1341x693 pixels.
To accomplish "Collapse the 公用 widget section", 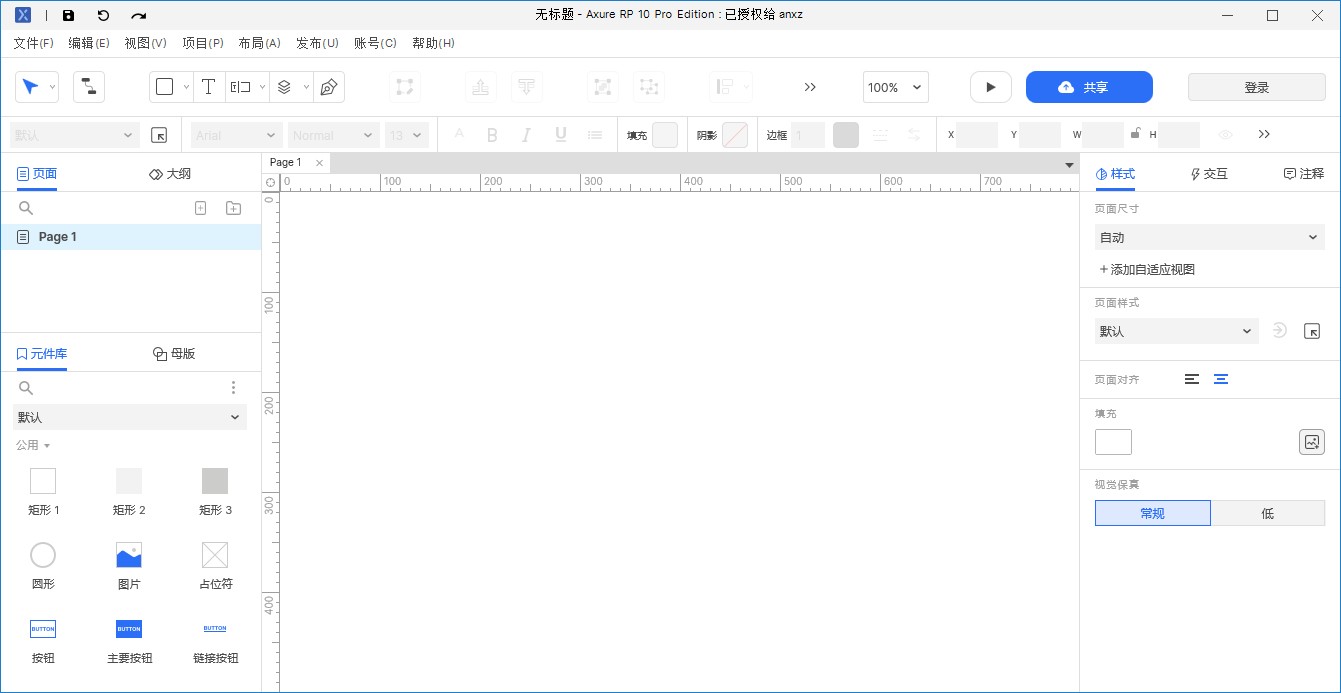I will 33,444.
